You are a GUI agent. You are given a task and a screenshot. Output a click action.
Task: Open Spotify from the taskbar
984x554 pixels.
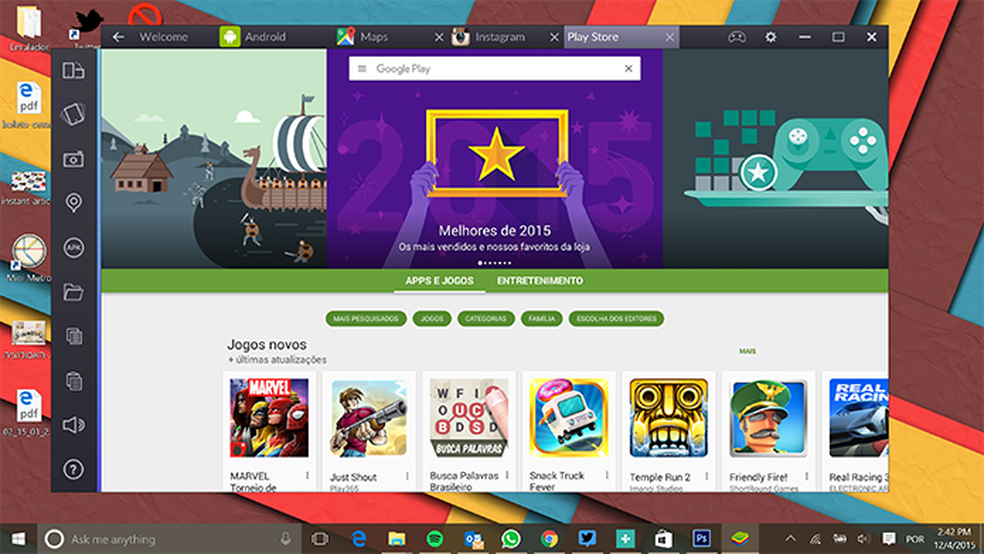pyautogui.click(x=434, y=538)
